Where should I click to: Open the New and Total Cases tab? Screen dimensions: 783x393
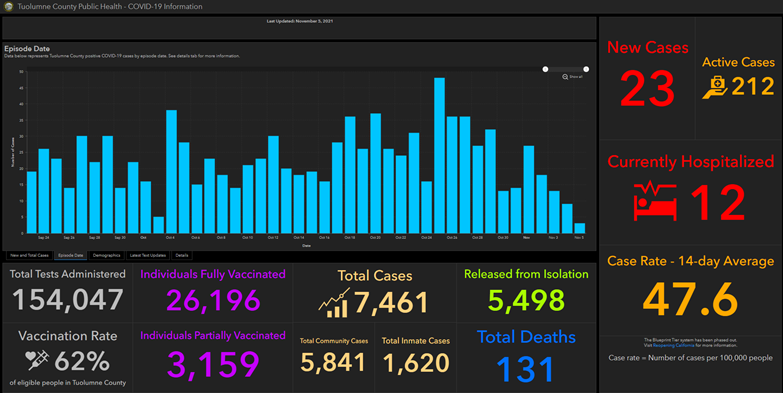(x=29, y=255)
